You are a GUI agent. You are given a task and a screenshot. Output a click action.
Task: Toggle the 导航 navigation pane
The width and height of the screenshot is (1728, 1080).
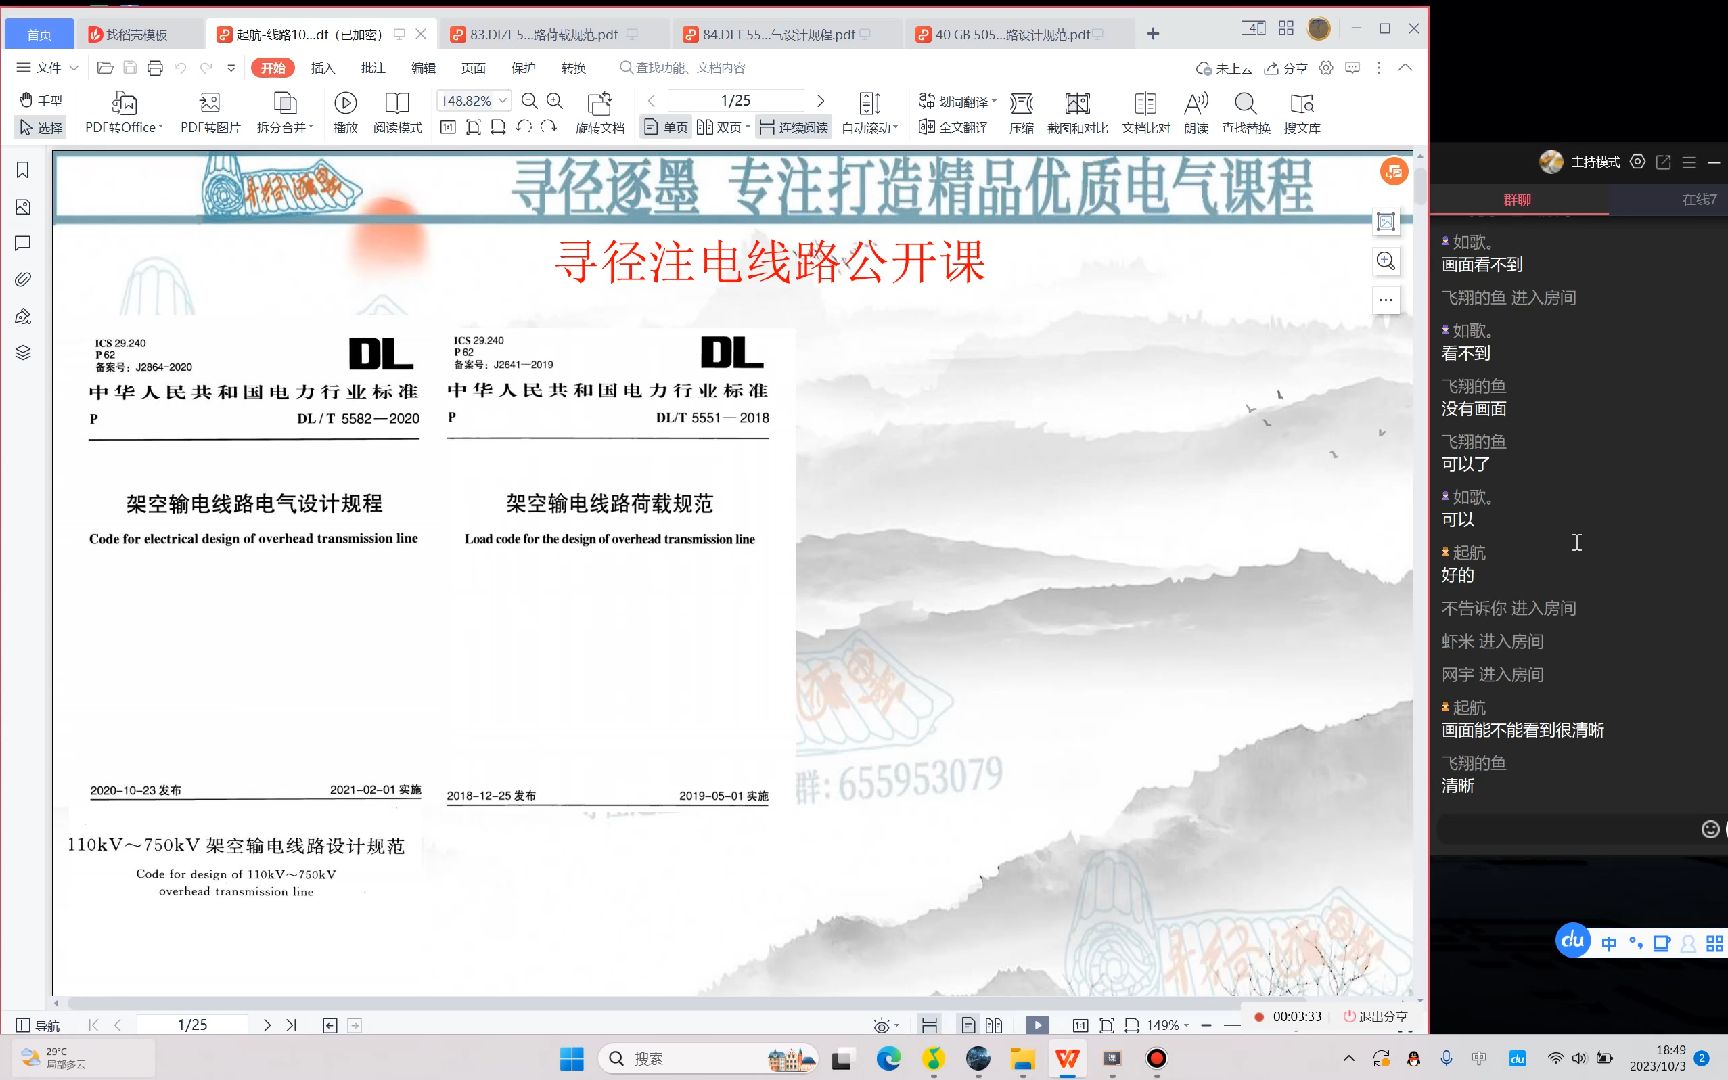pyautogui.click(x=38, y=1025)
